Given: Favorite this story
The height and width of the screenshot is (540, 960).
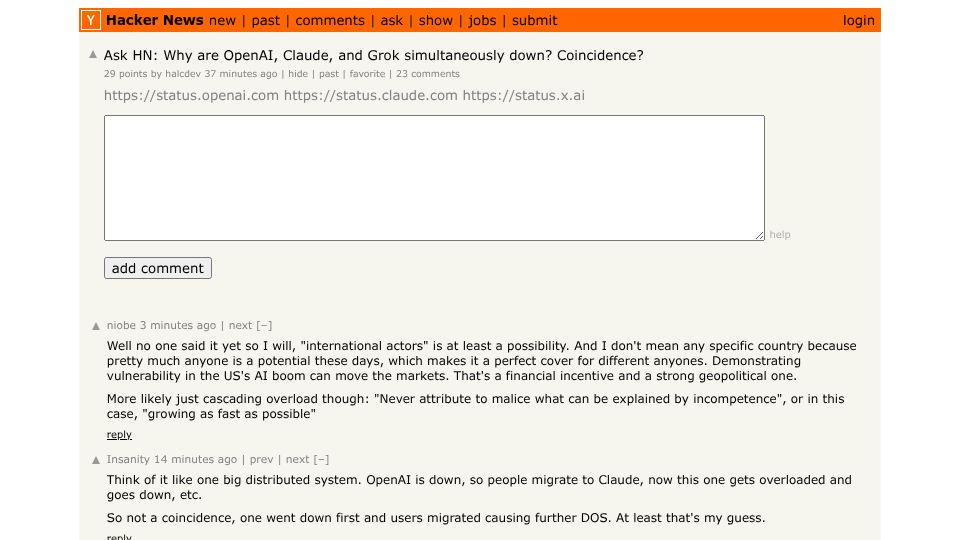Looking at the screenshot, I should click(367, 73).
